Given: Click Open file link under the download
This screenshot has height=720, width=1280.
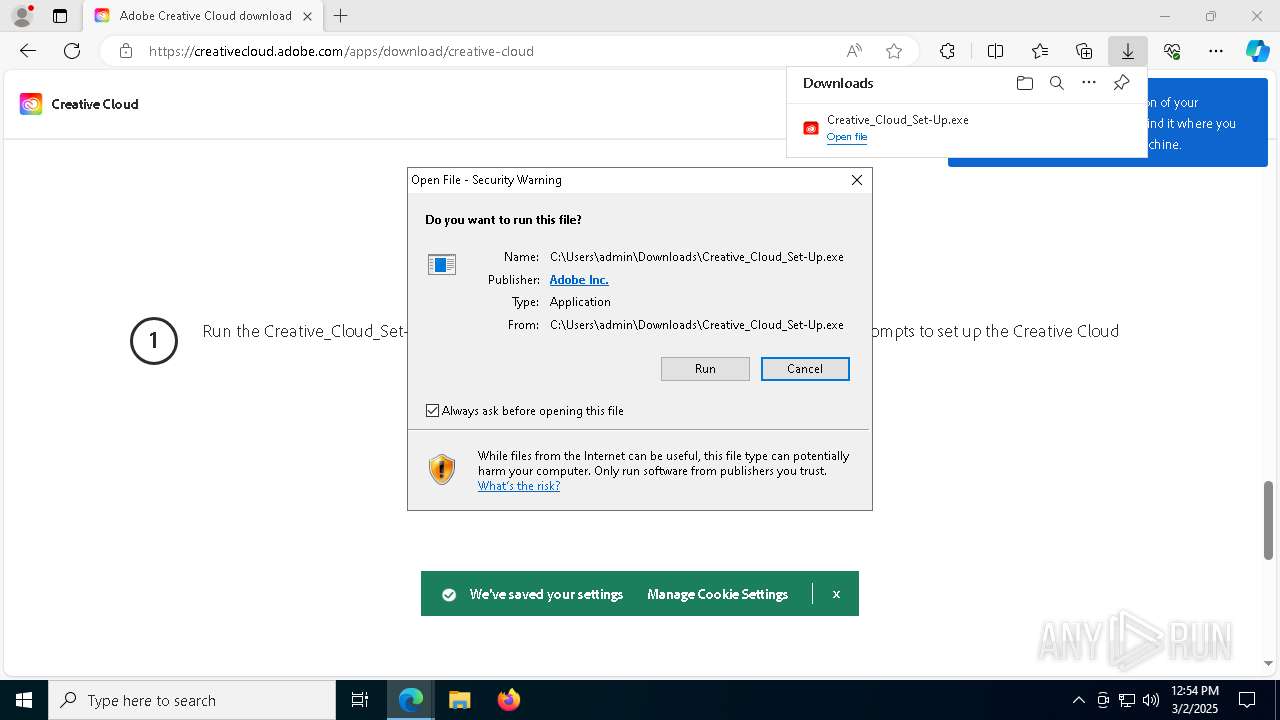Looking at the screenshot, I should coord(847,137).
